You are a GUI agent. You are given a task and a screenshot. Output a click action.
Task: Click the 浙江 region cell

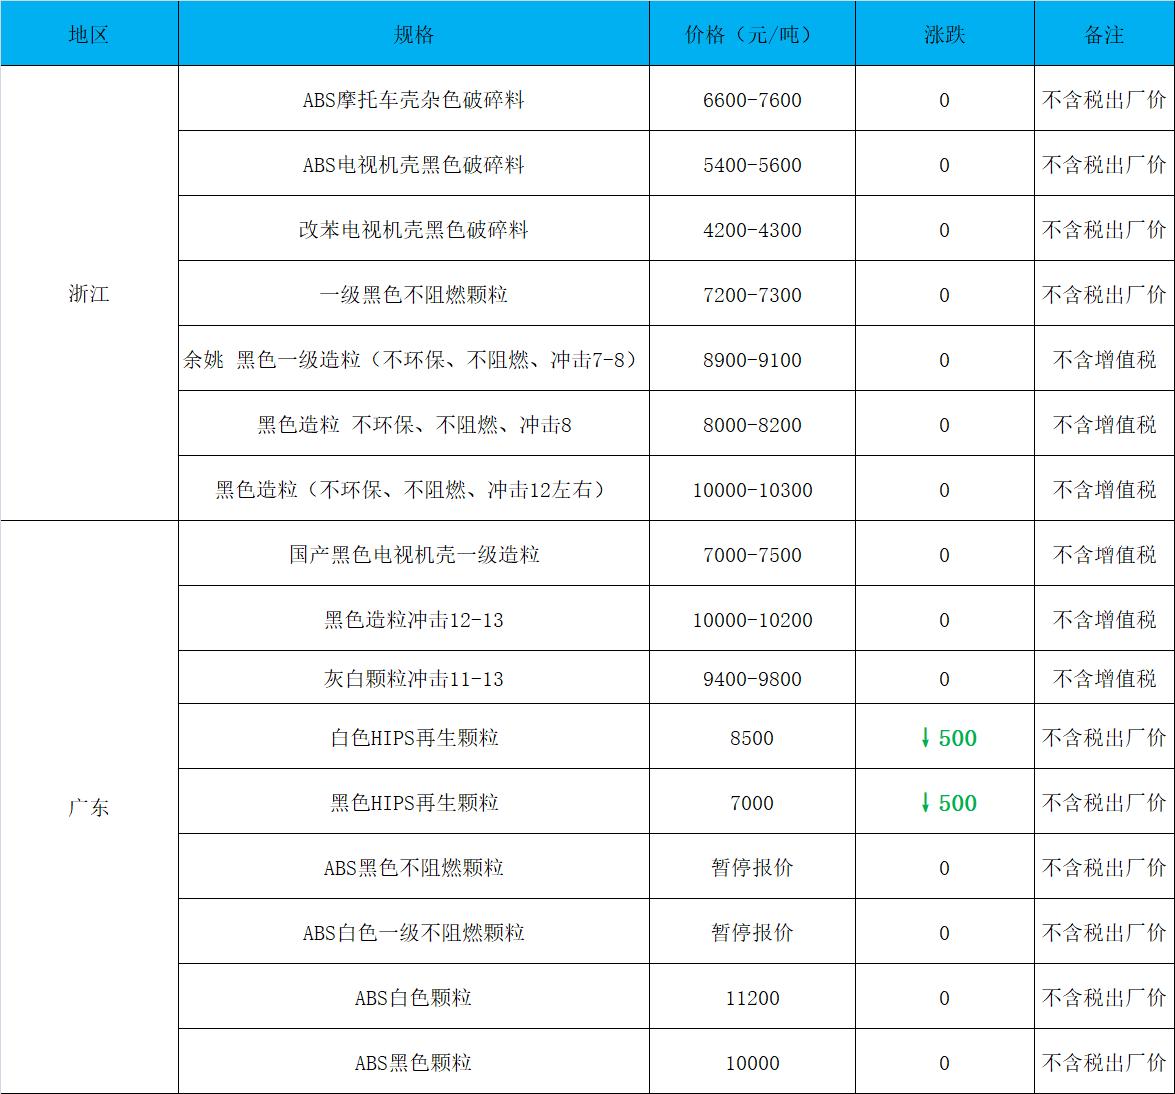point(89,294)
